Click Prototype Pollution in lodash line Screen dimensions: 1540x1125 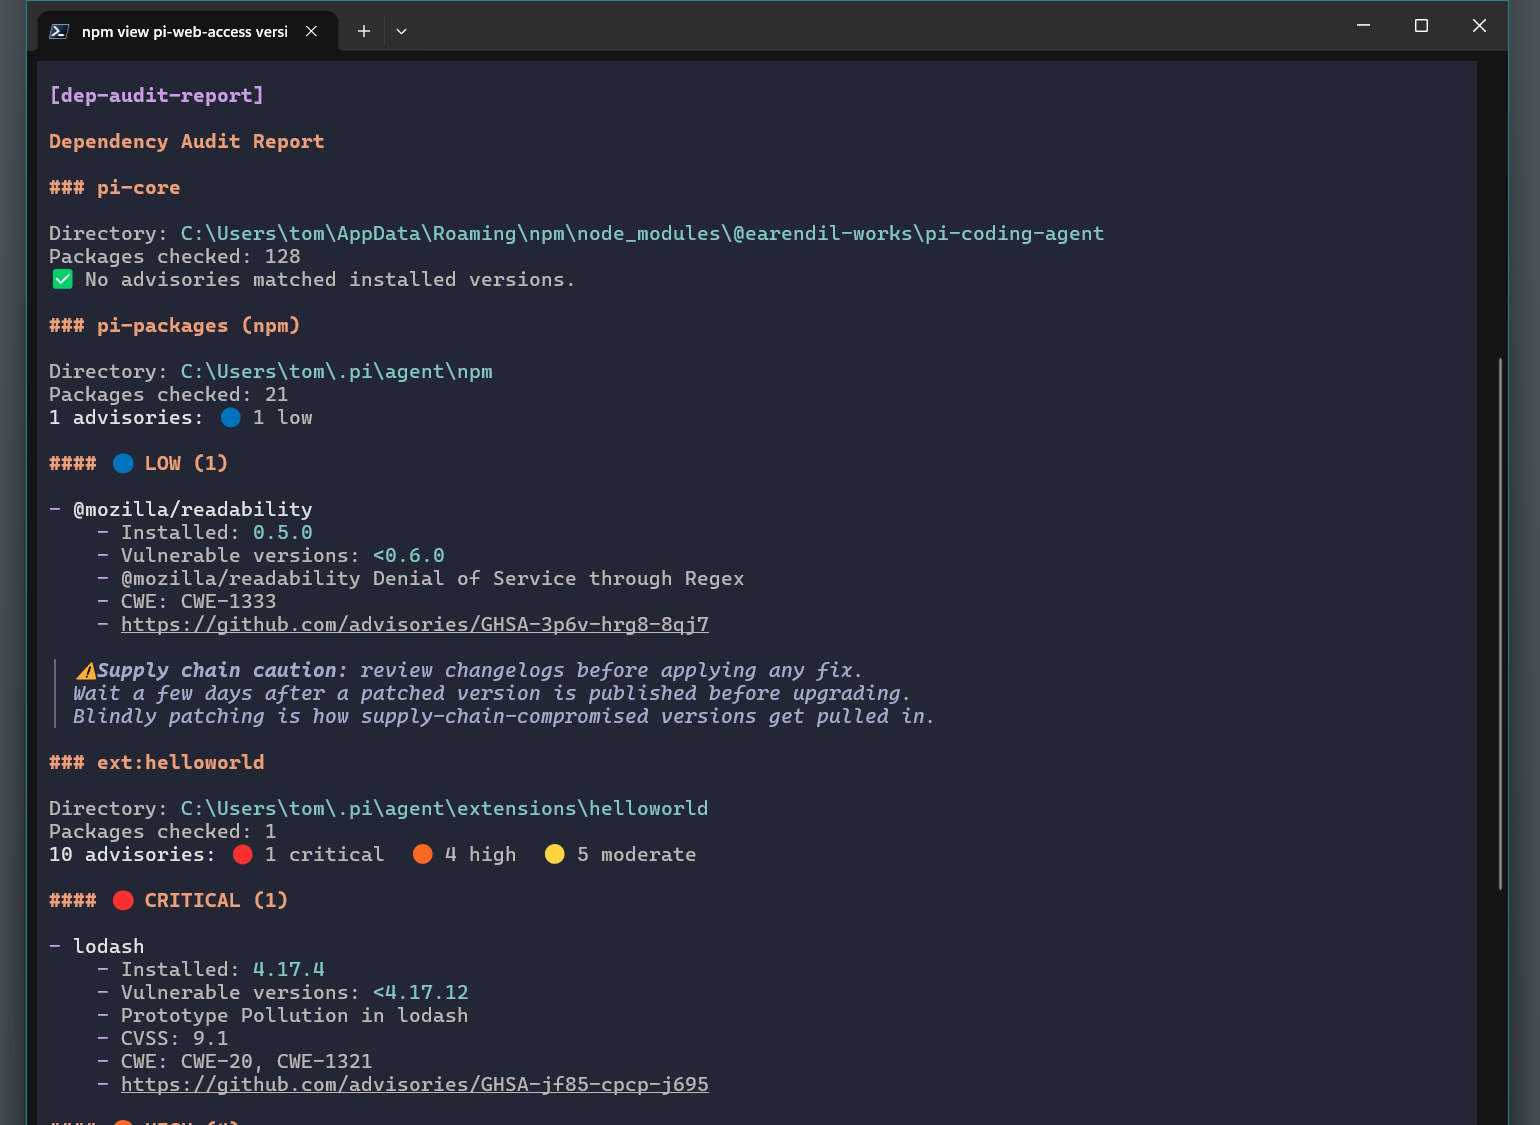click(x=295, y=1015)
